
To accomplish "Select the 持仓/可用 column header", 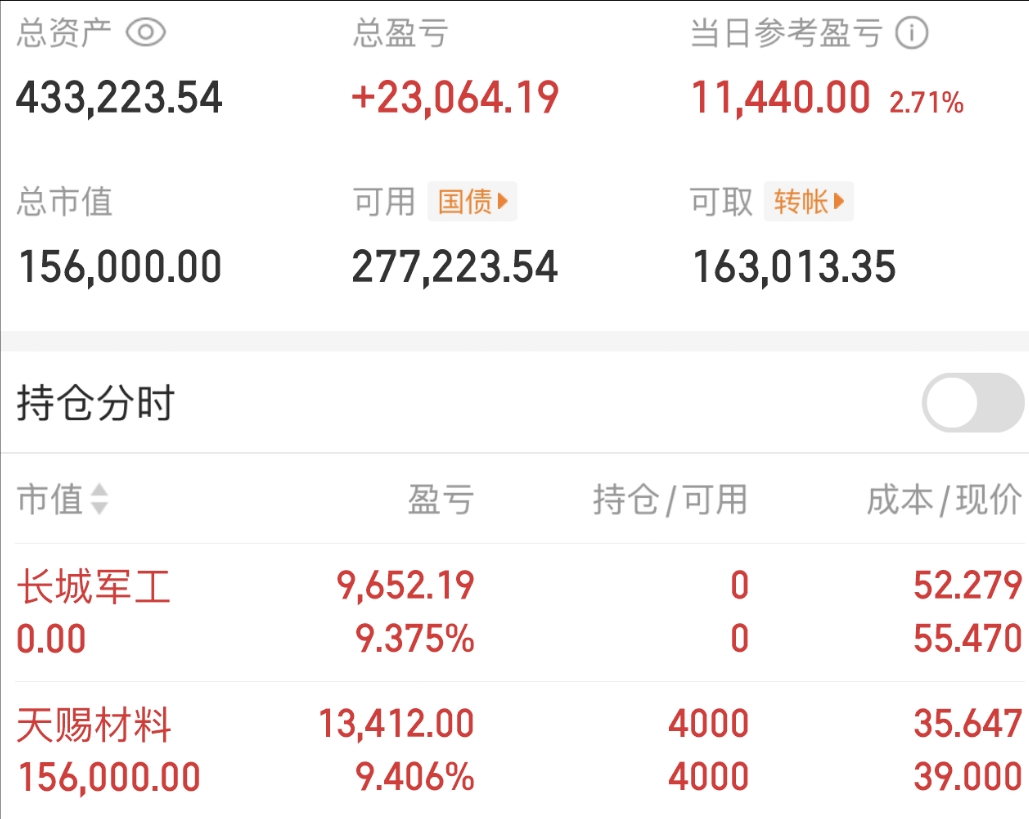I will click(x=670, y=499).
